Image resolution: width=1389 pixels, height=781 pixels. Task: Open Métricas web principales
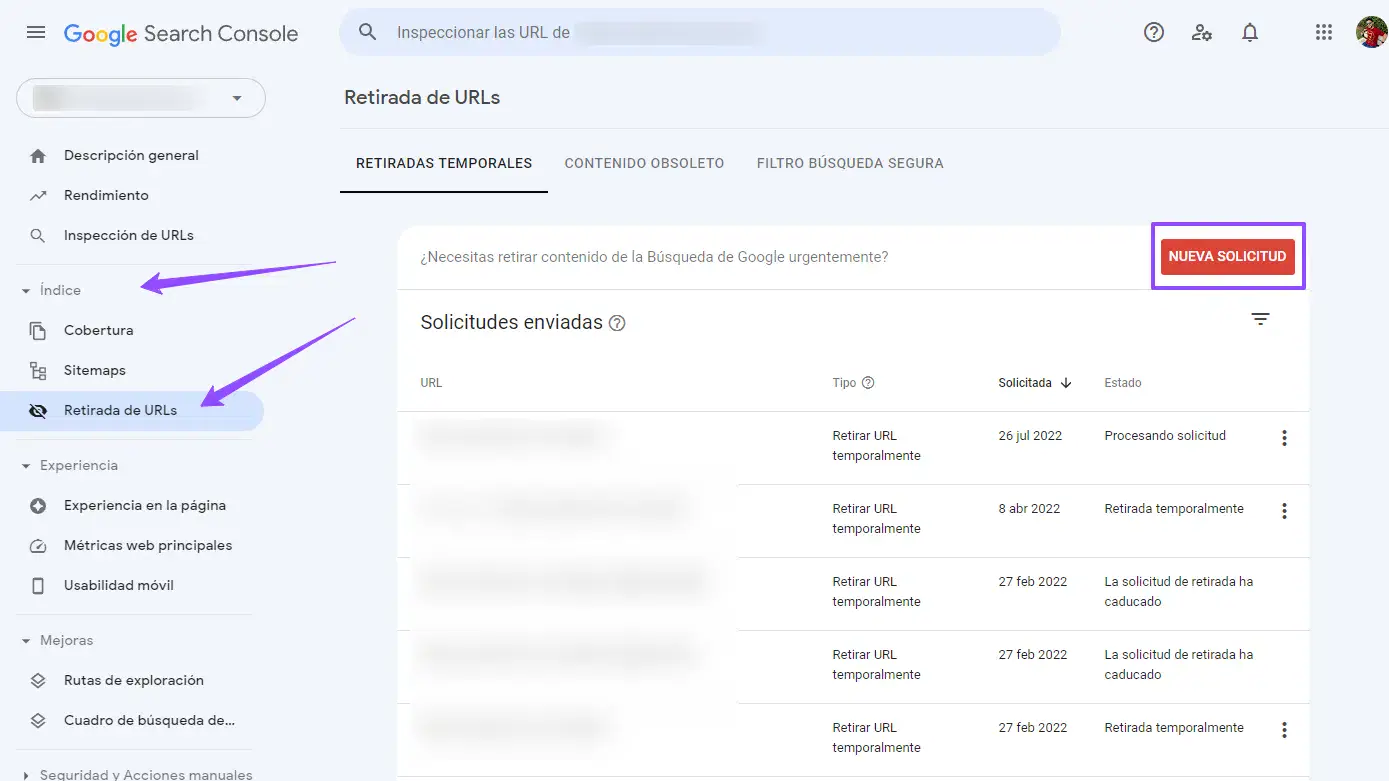(148, 545)
